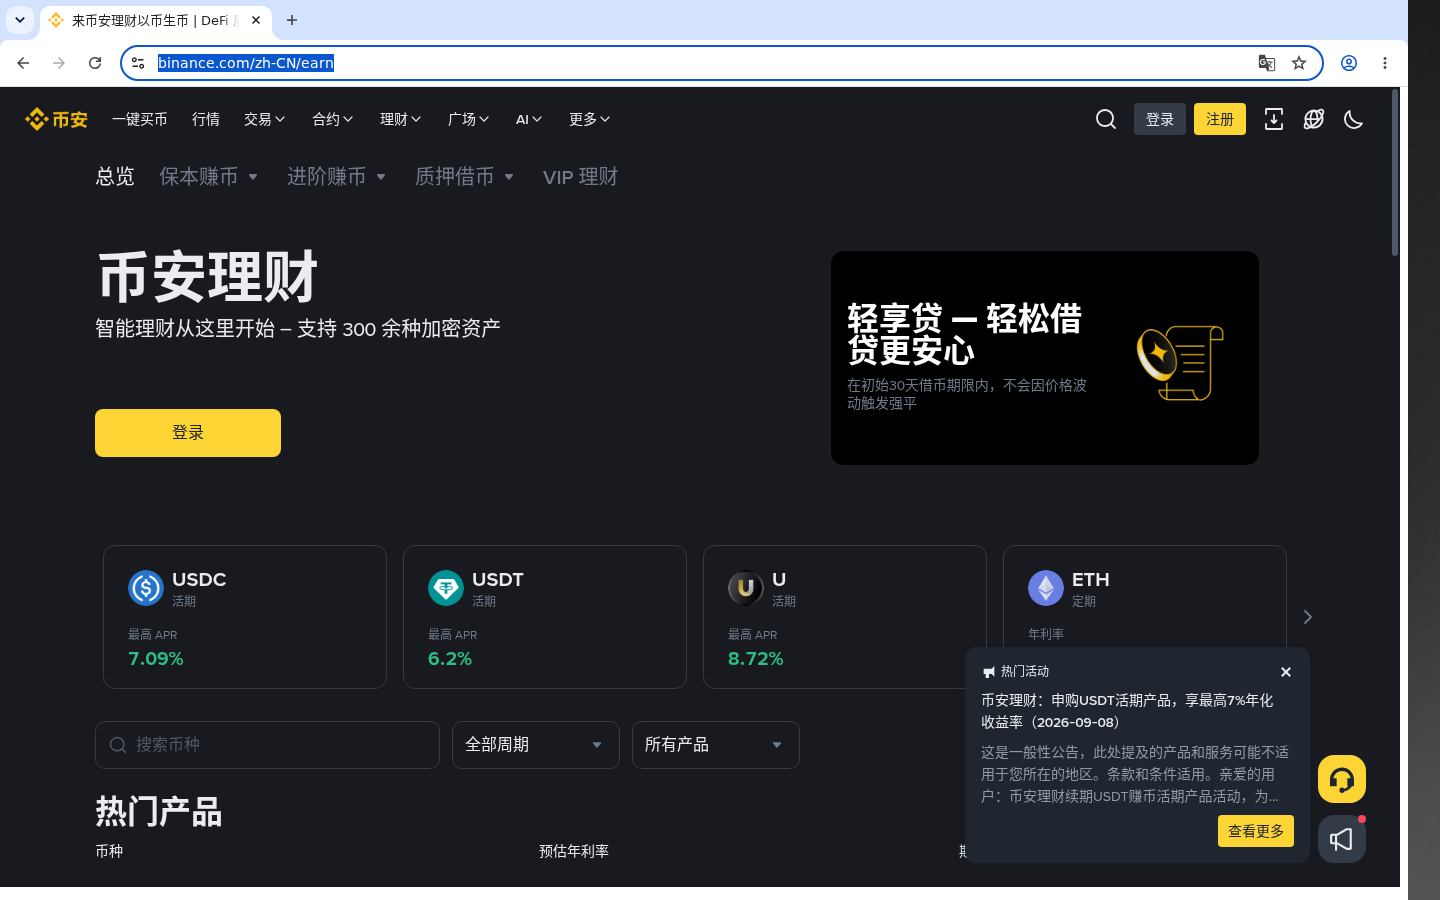This screenshot has width=1440, height=900.
Task: Expand the 质押借币 tab dropdown
Action: (465, 177)
